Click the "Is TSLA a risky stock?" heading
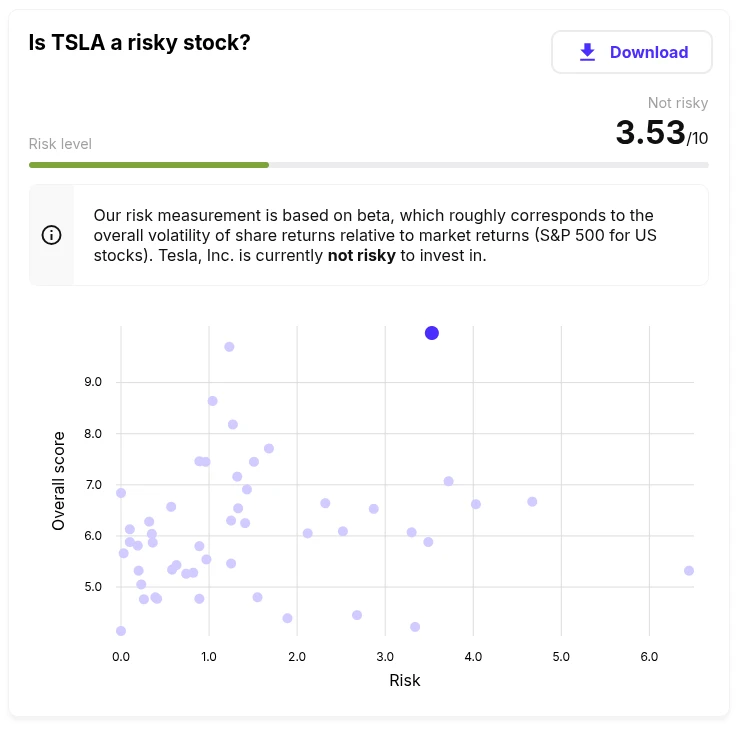The image size is (741, 729). tap(140, 43)
